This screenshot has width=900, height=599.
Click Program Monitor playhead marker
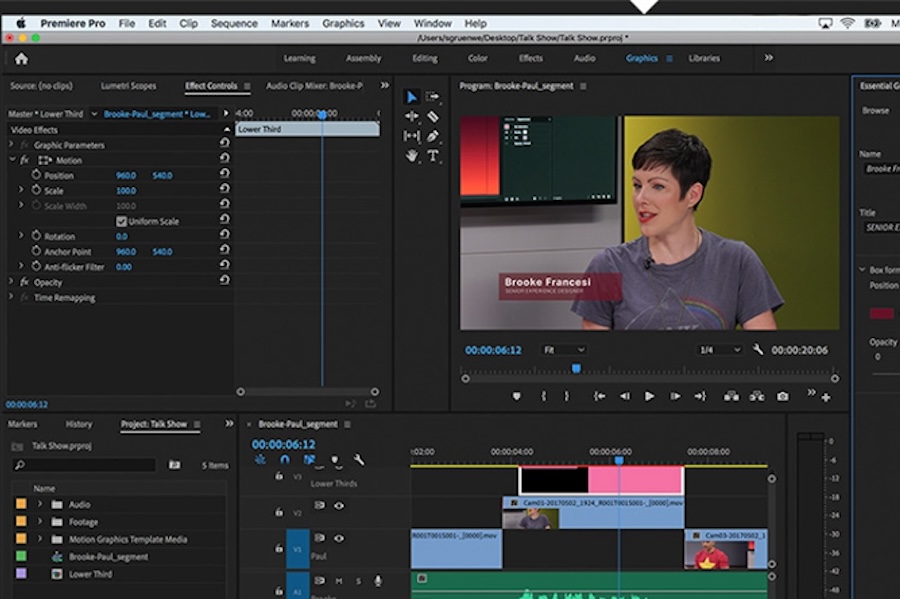click(576, 368)
